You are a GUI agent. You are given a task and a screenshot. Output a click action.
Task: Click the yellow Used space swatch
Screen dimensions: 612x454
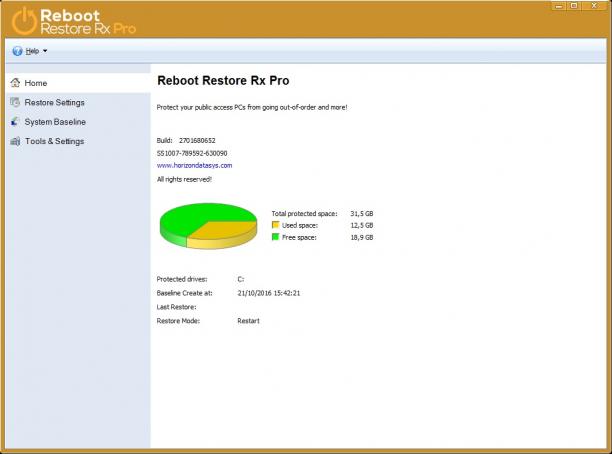click(276, 225)
